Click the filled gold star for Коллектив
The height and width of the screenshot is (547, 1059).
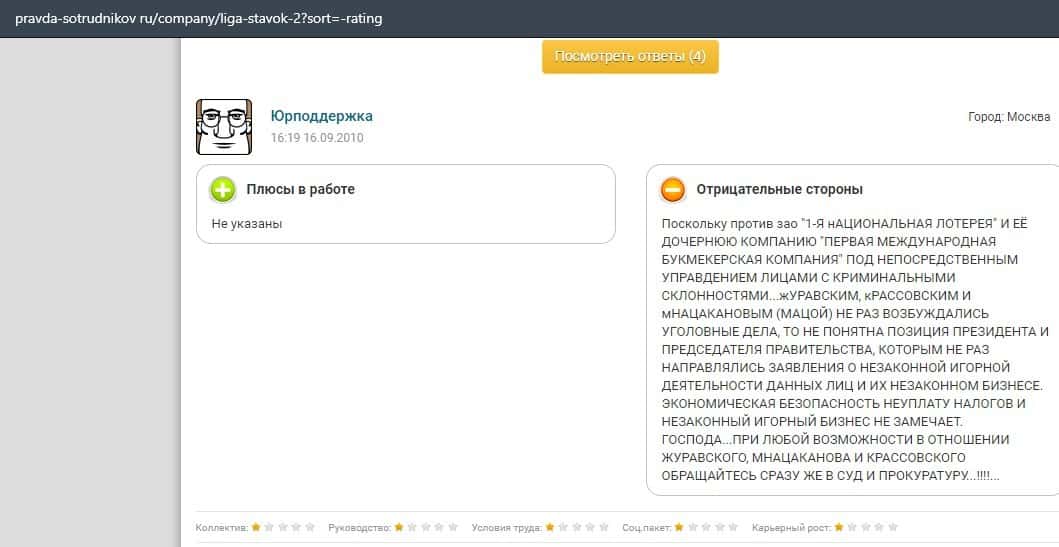[x=256, y=526]
